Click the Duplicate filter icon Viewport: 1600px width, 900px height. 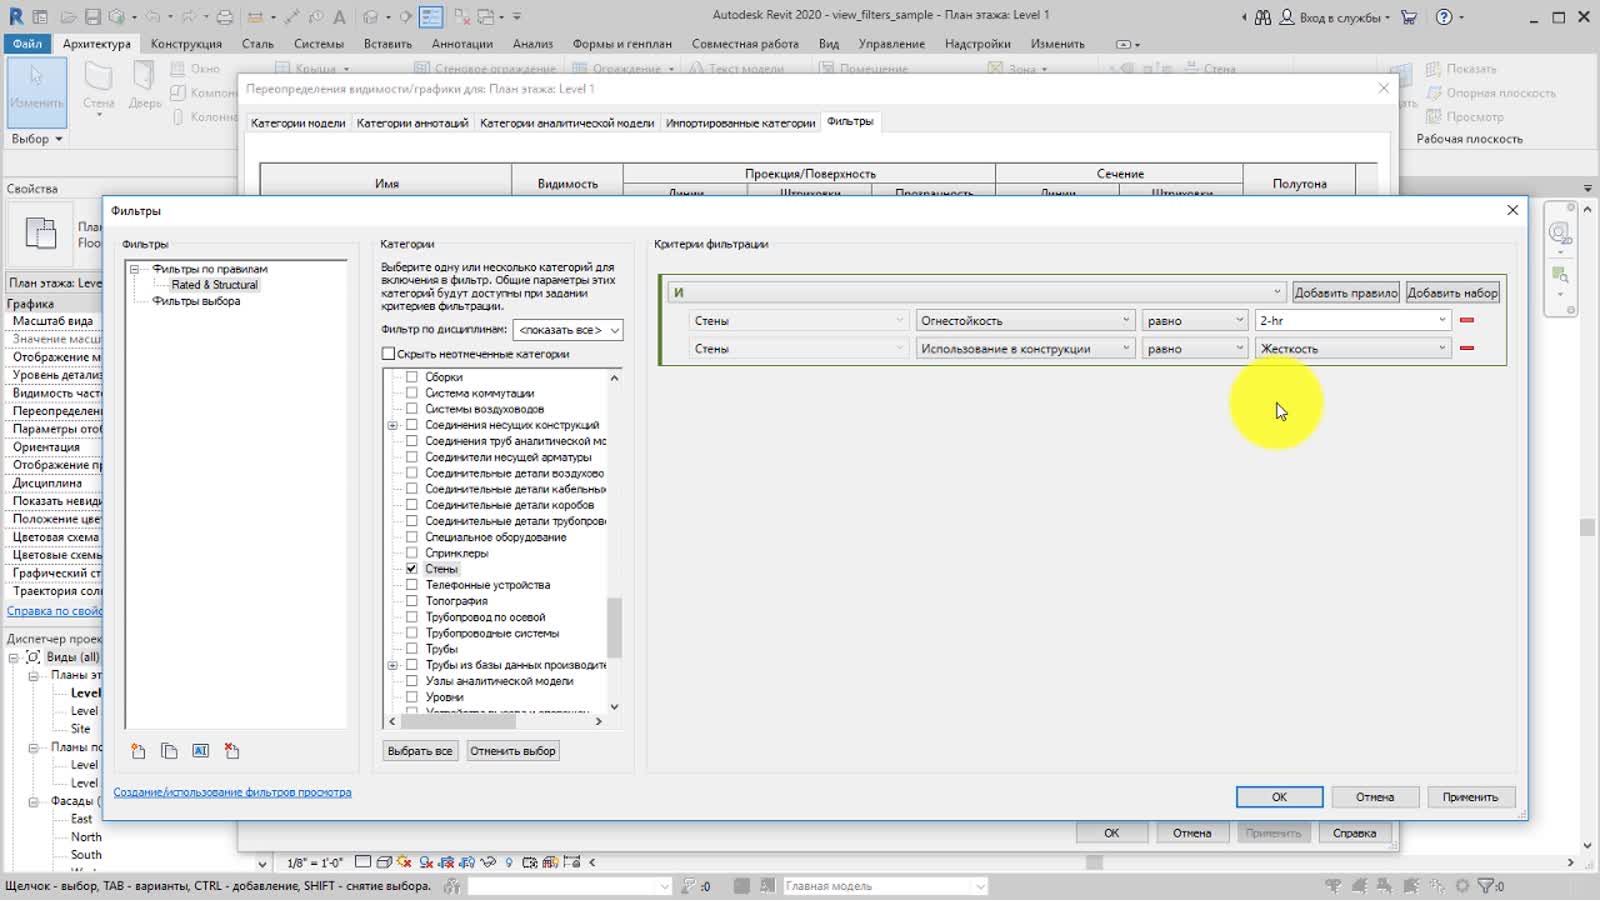[x=169, y=751]
